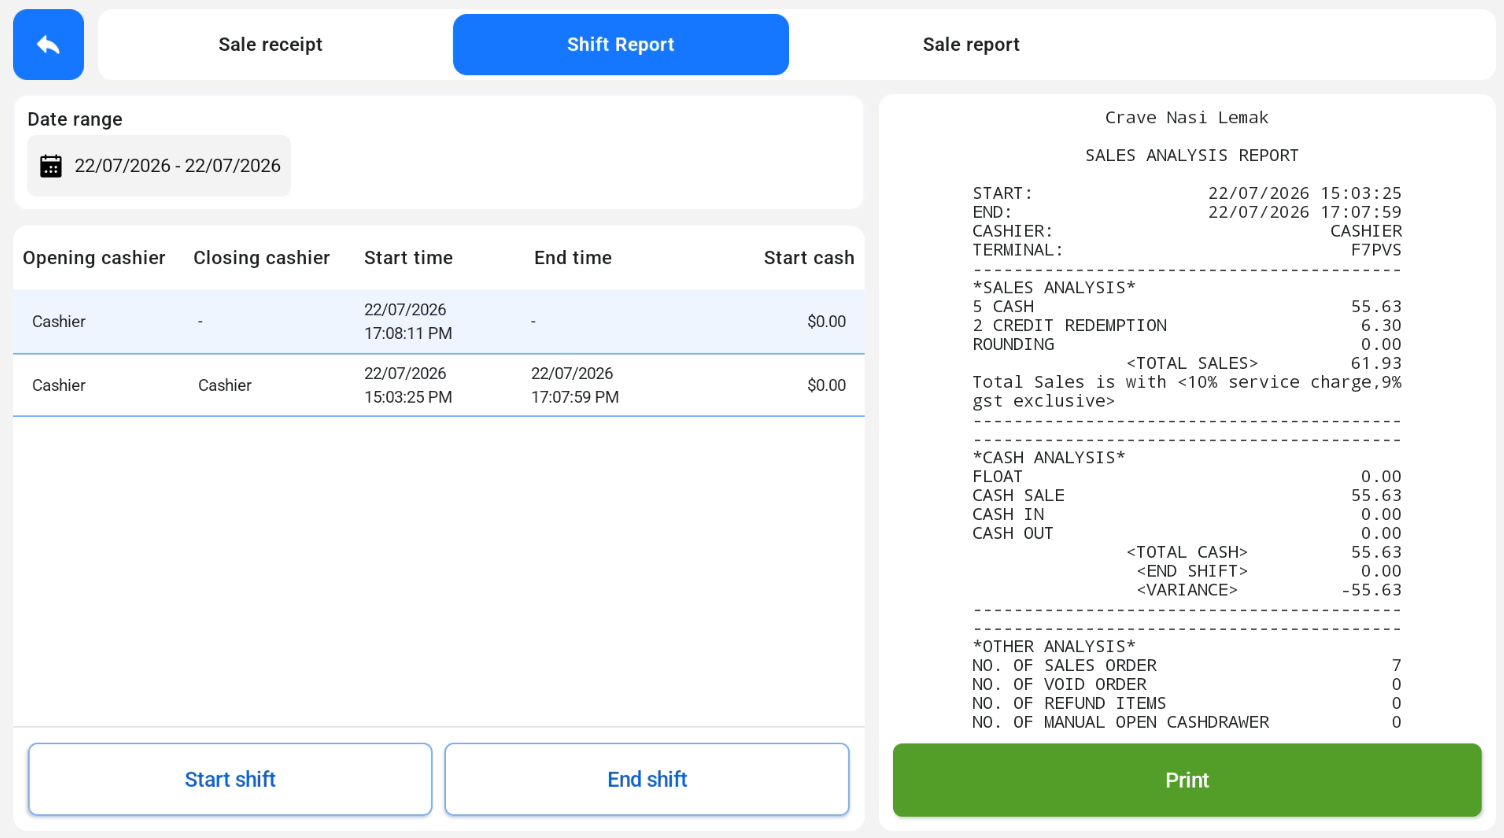This screenshot has width=1504, height=838.
Task: Select shift row starting 15:03:25 PM
Action: pos(439,385)
